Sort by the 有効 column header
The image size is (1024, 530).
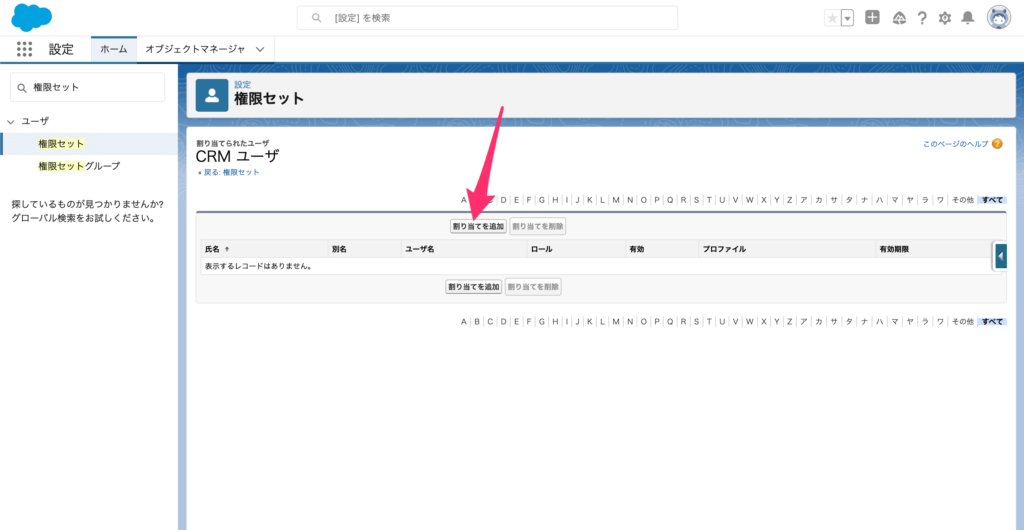pyautogui.click(x=637, y=249)
